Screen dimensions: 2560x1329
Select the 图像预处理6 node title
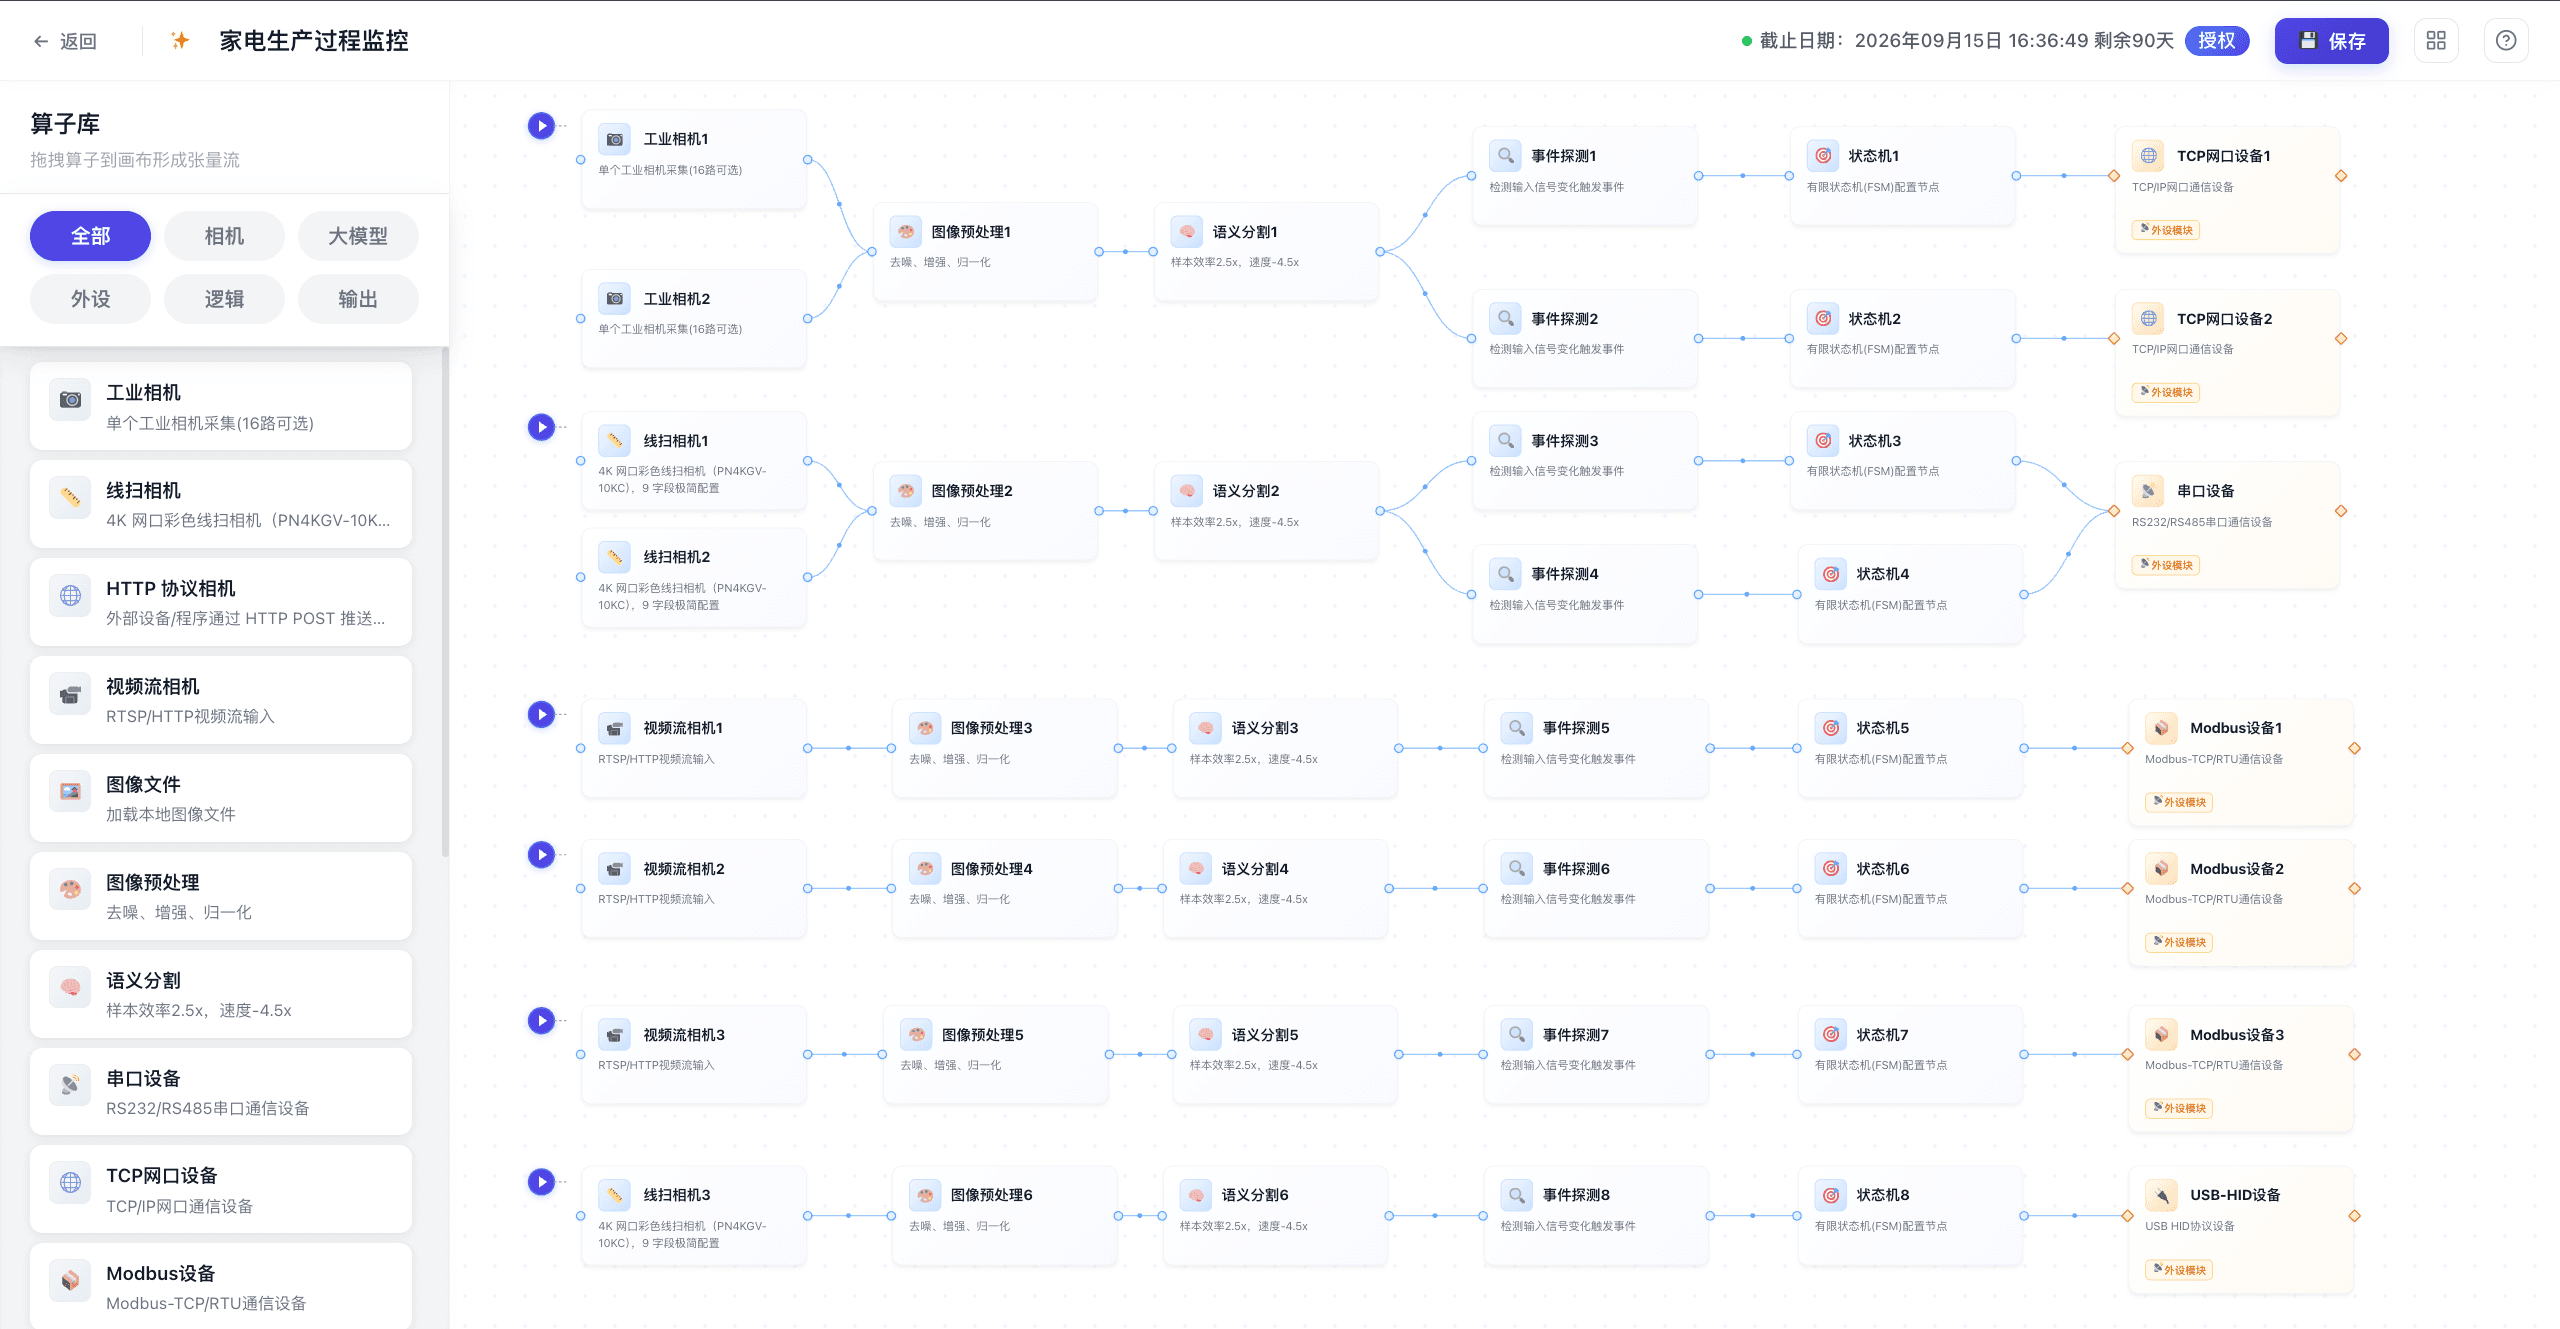[991, 1195]
